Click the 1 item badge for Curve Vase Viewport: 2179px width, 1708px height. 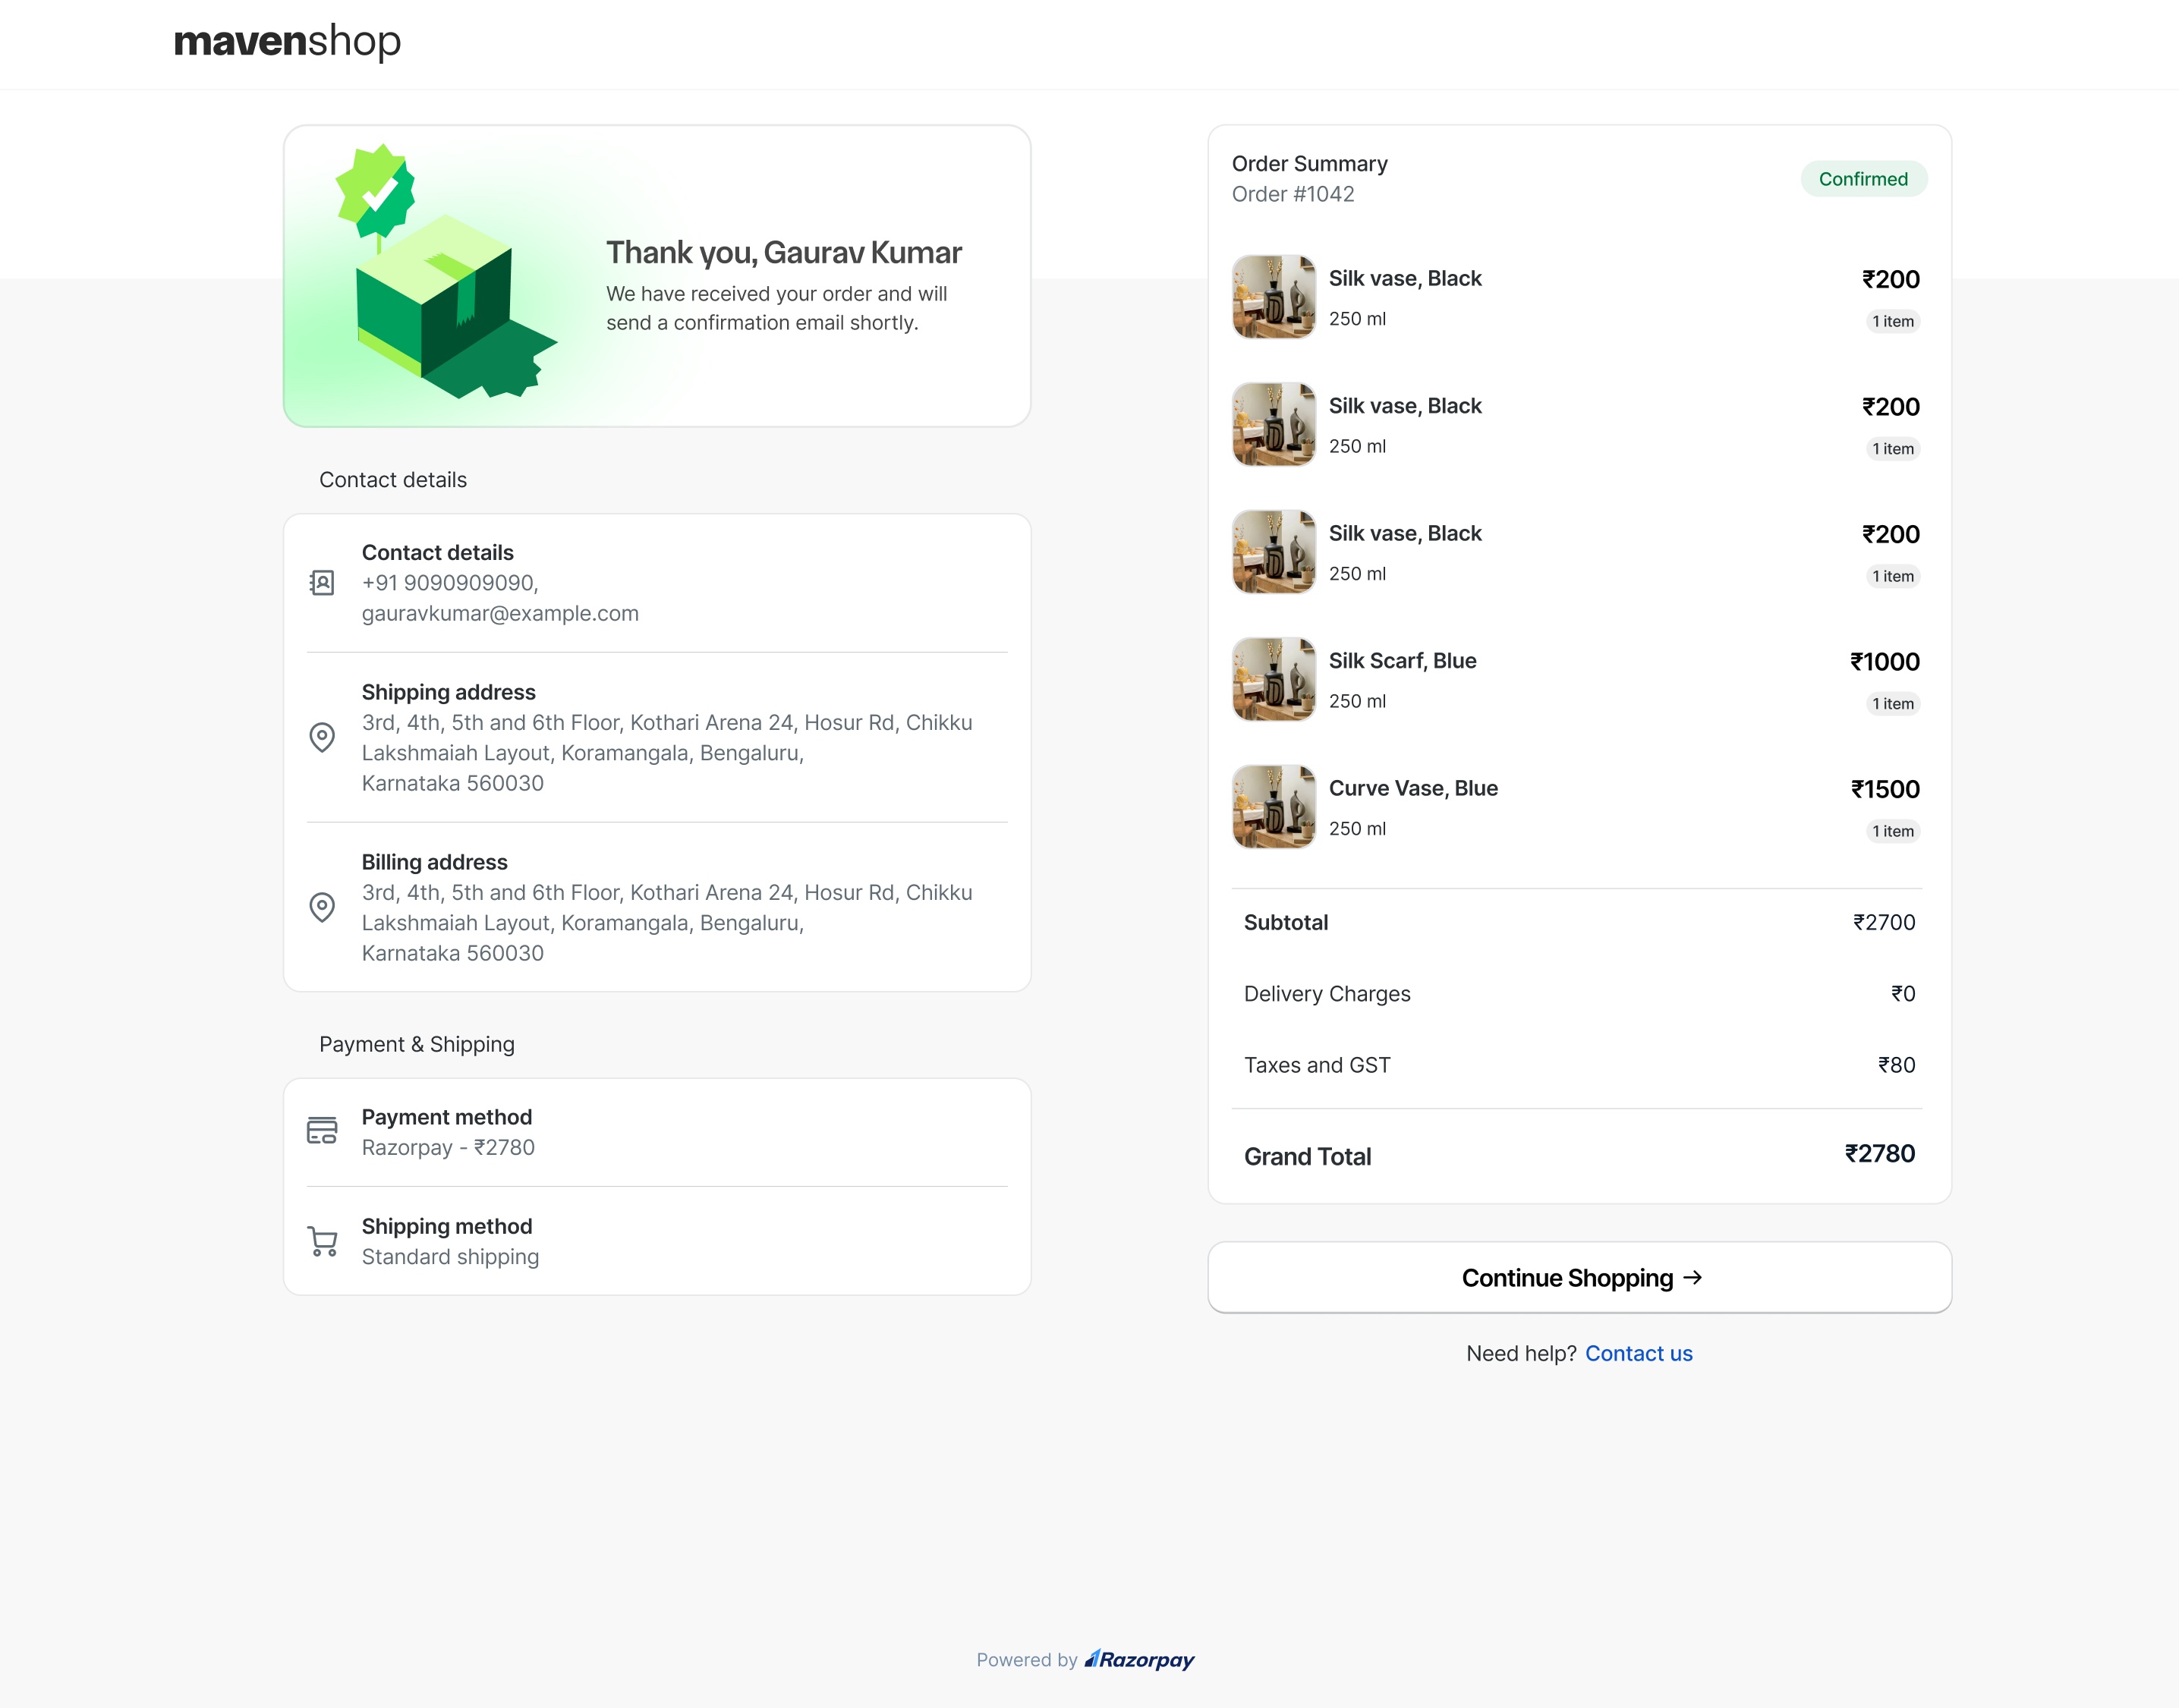(1893, 831)
